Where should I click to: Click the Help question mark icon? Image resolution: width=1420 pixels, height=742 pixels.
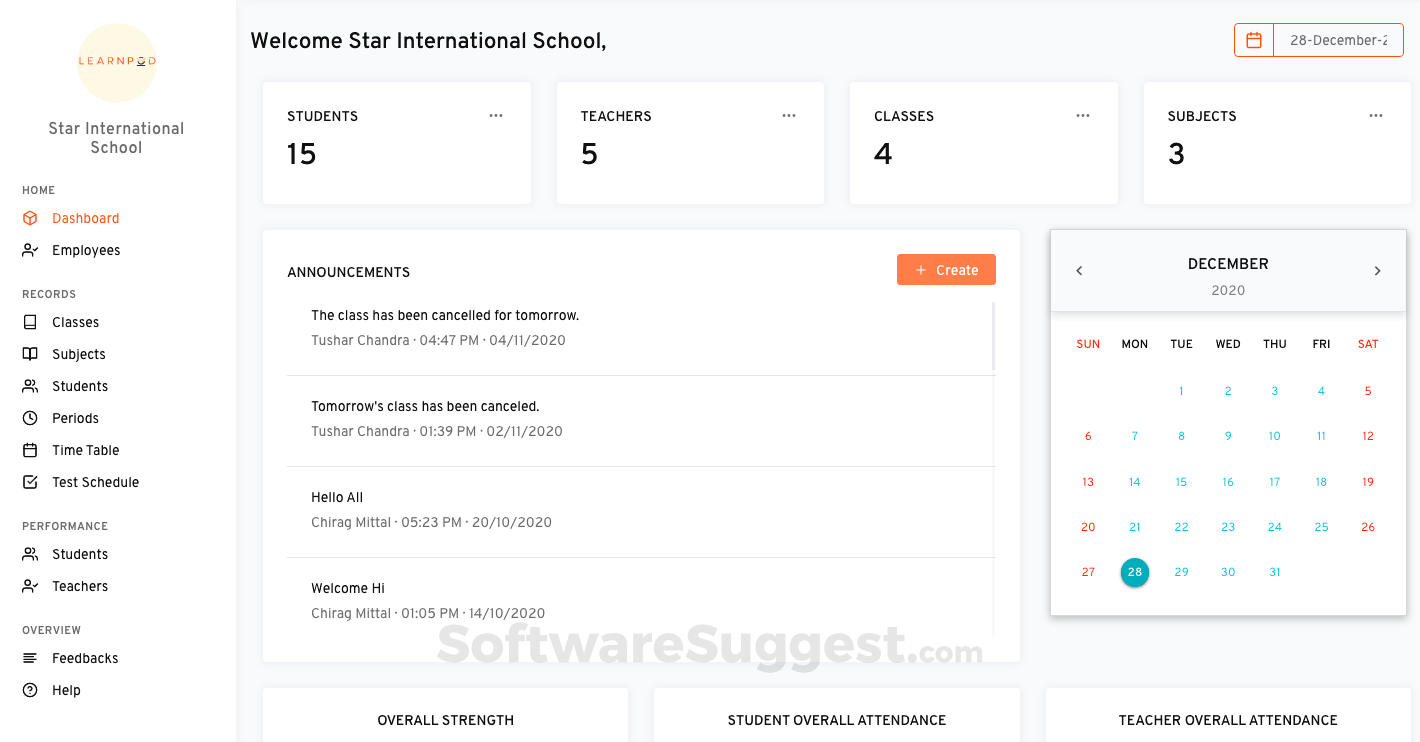click(x=30, y=690)
